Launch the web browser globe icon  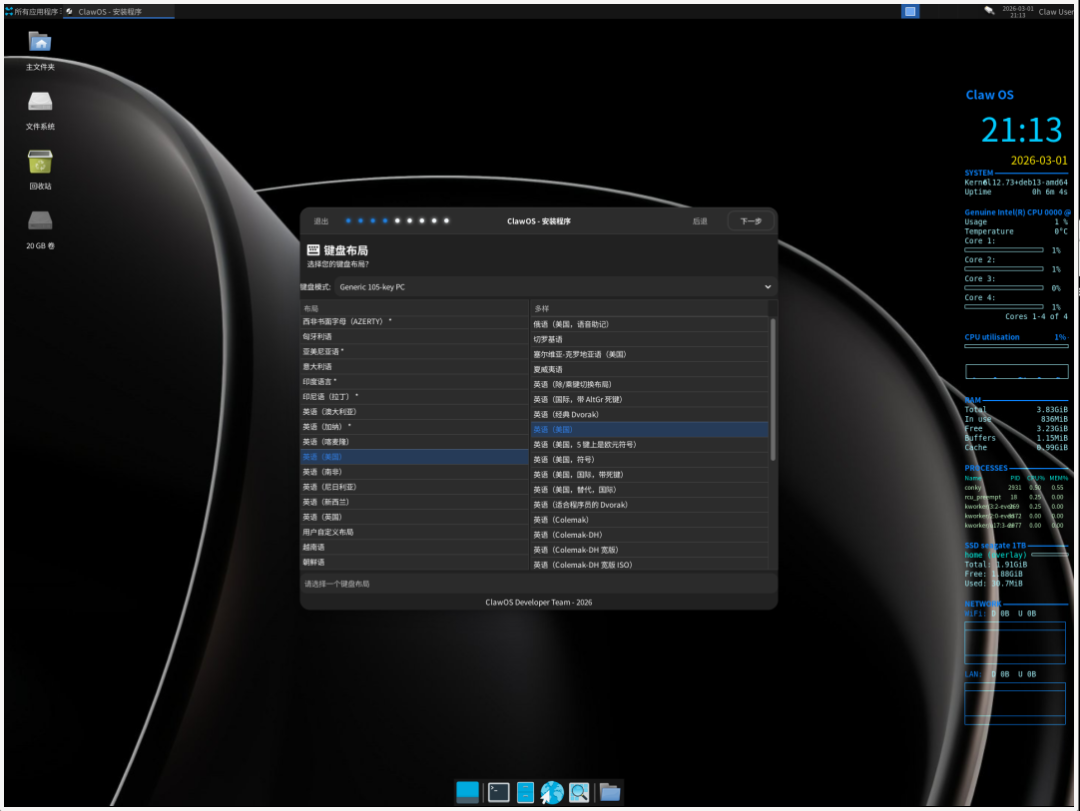[x=552, y=792]
